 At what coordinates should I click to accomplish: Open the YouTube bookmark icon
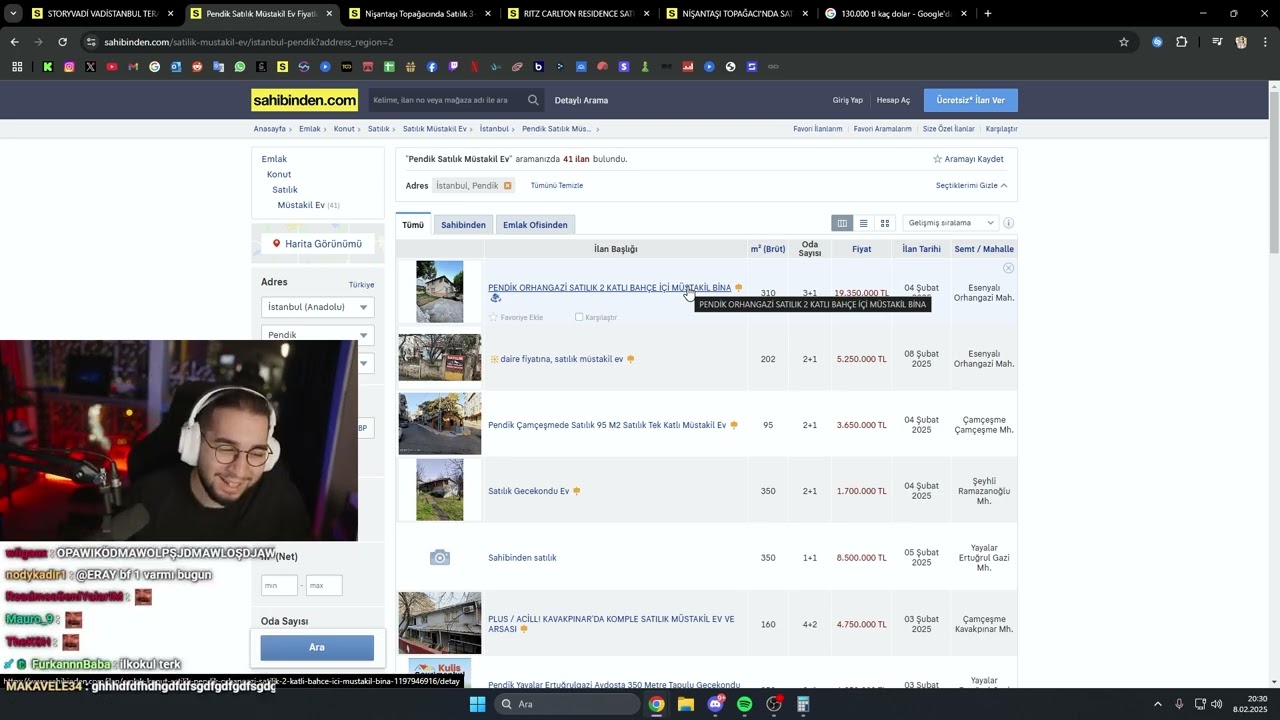click(111, 67)
